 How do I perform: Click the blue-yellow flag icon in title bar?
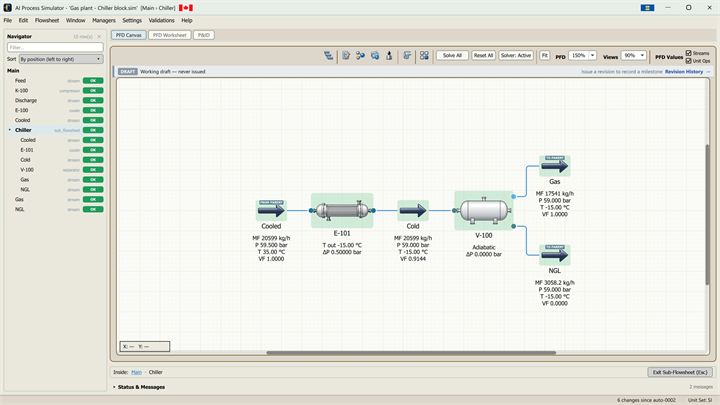click(x=647, y=8)
